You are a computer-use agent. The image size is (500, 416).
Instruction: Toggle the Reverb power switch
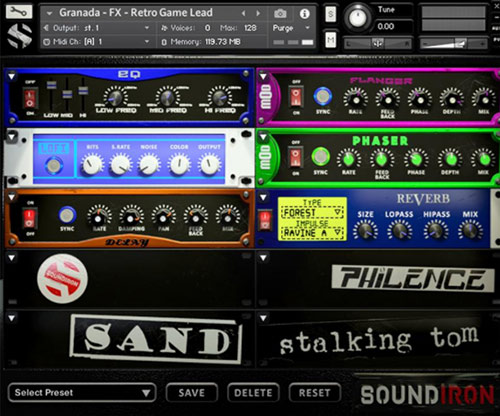tap(265, 220)
